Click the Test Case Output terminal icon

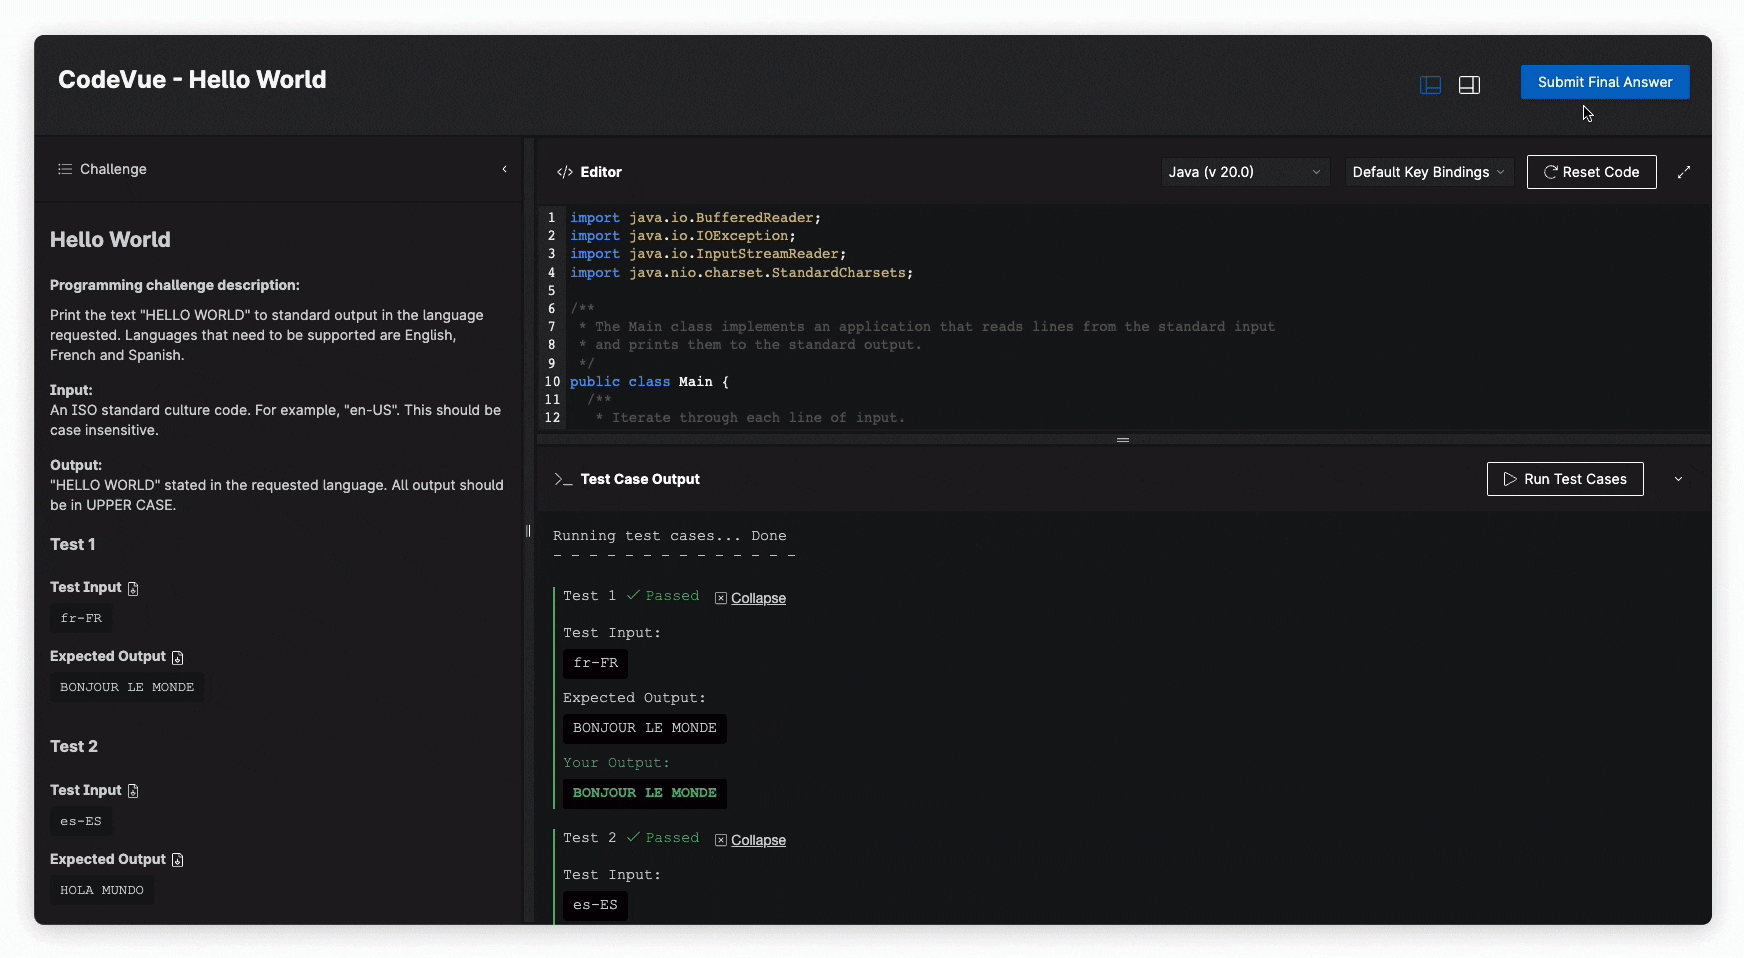point(563,479)
